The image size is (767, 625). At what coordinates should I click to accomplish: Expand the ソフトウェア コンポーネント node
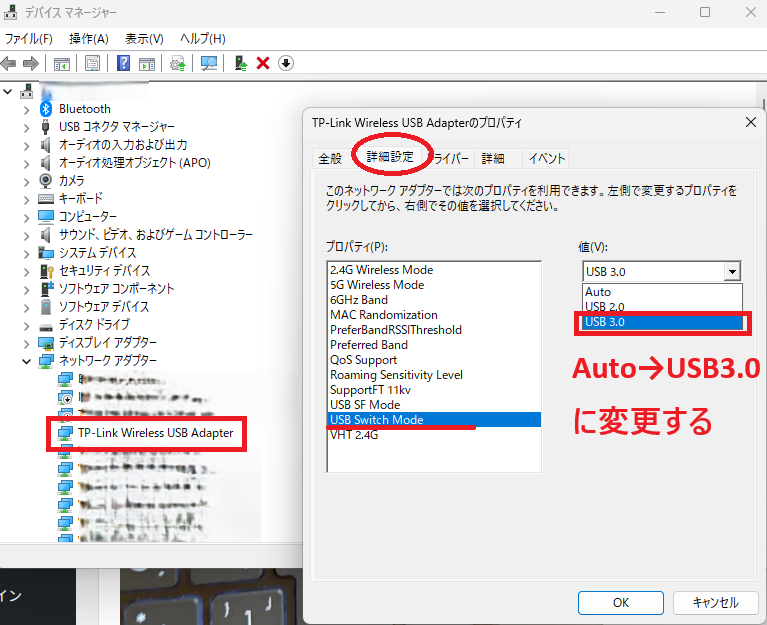pos(26,290)
